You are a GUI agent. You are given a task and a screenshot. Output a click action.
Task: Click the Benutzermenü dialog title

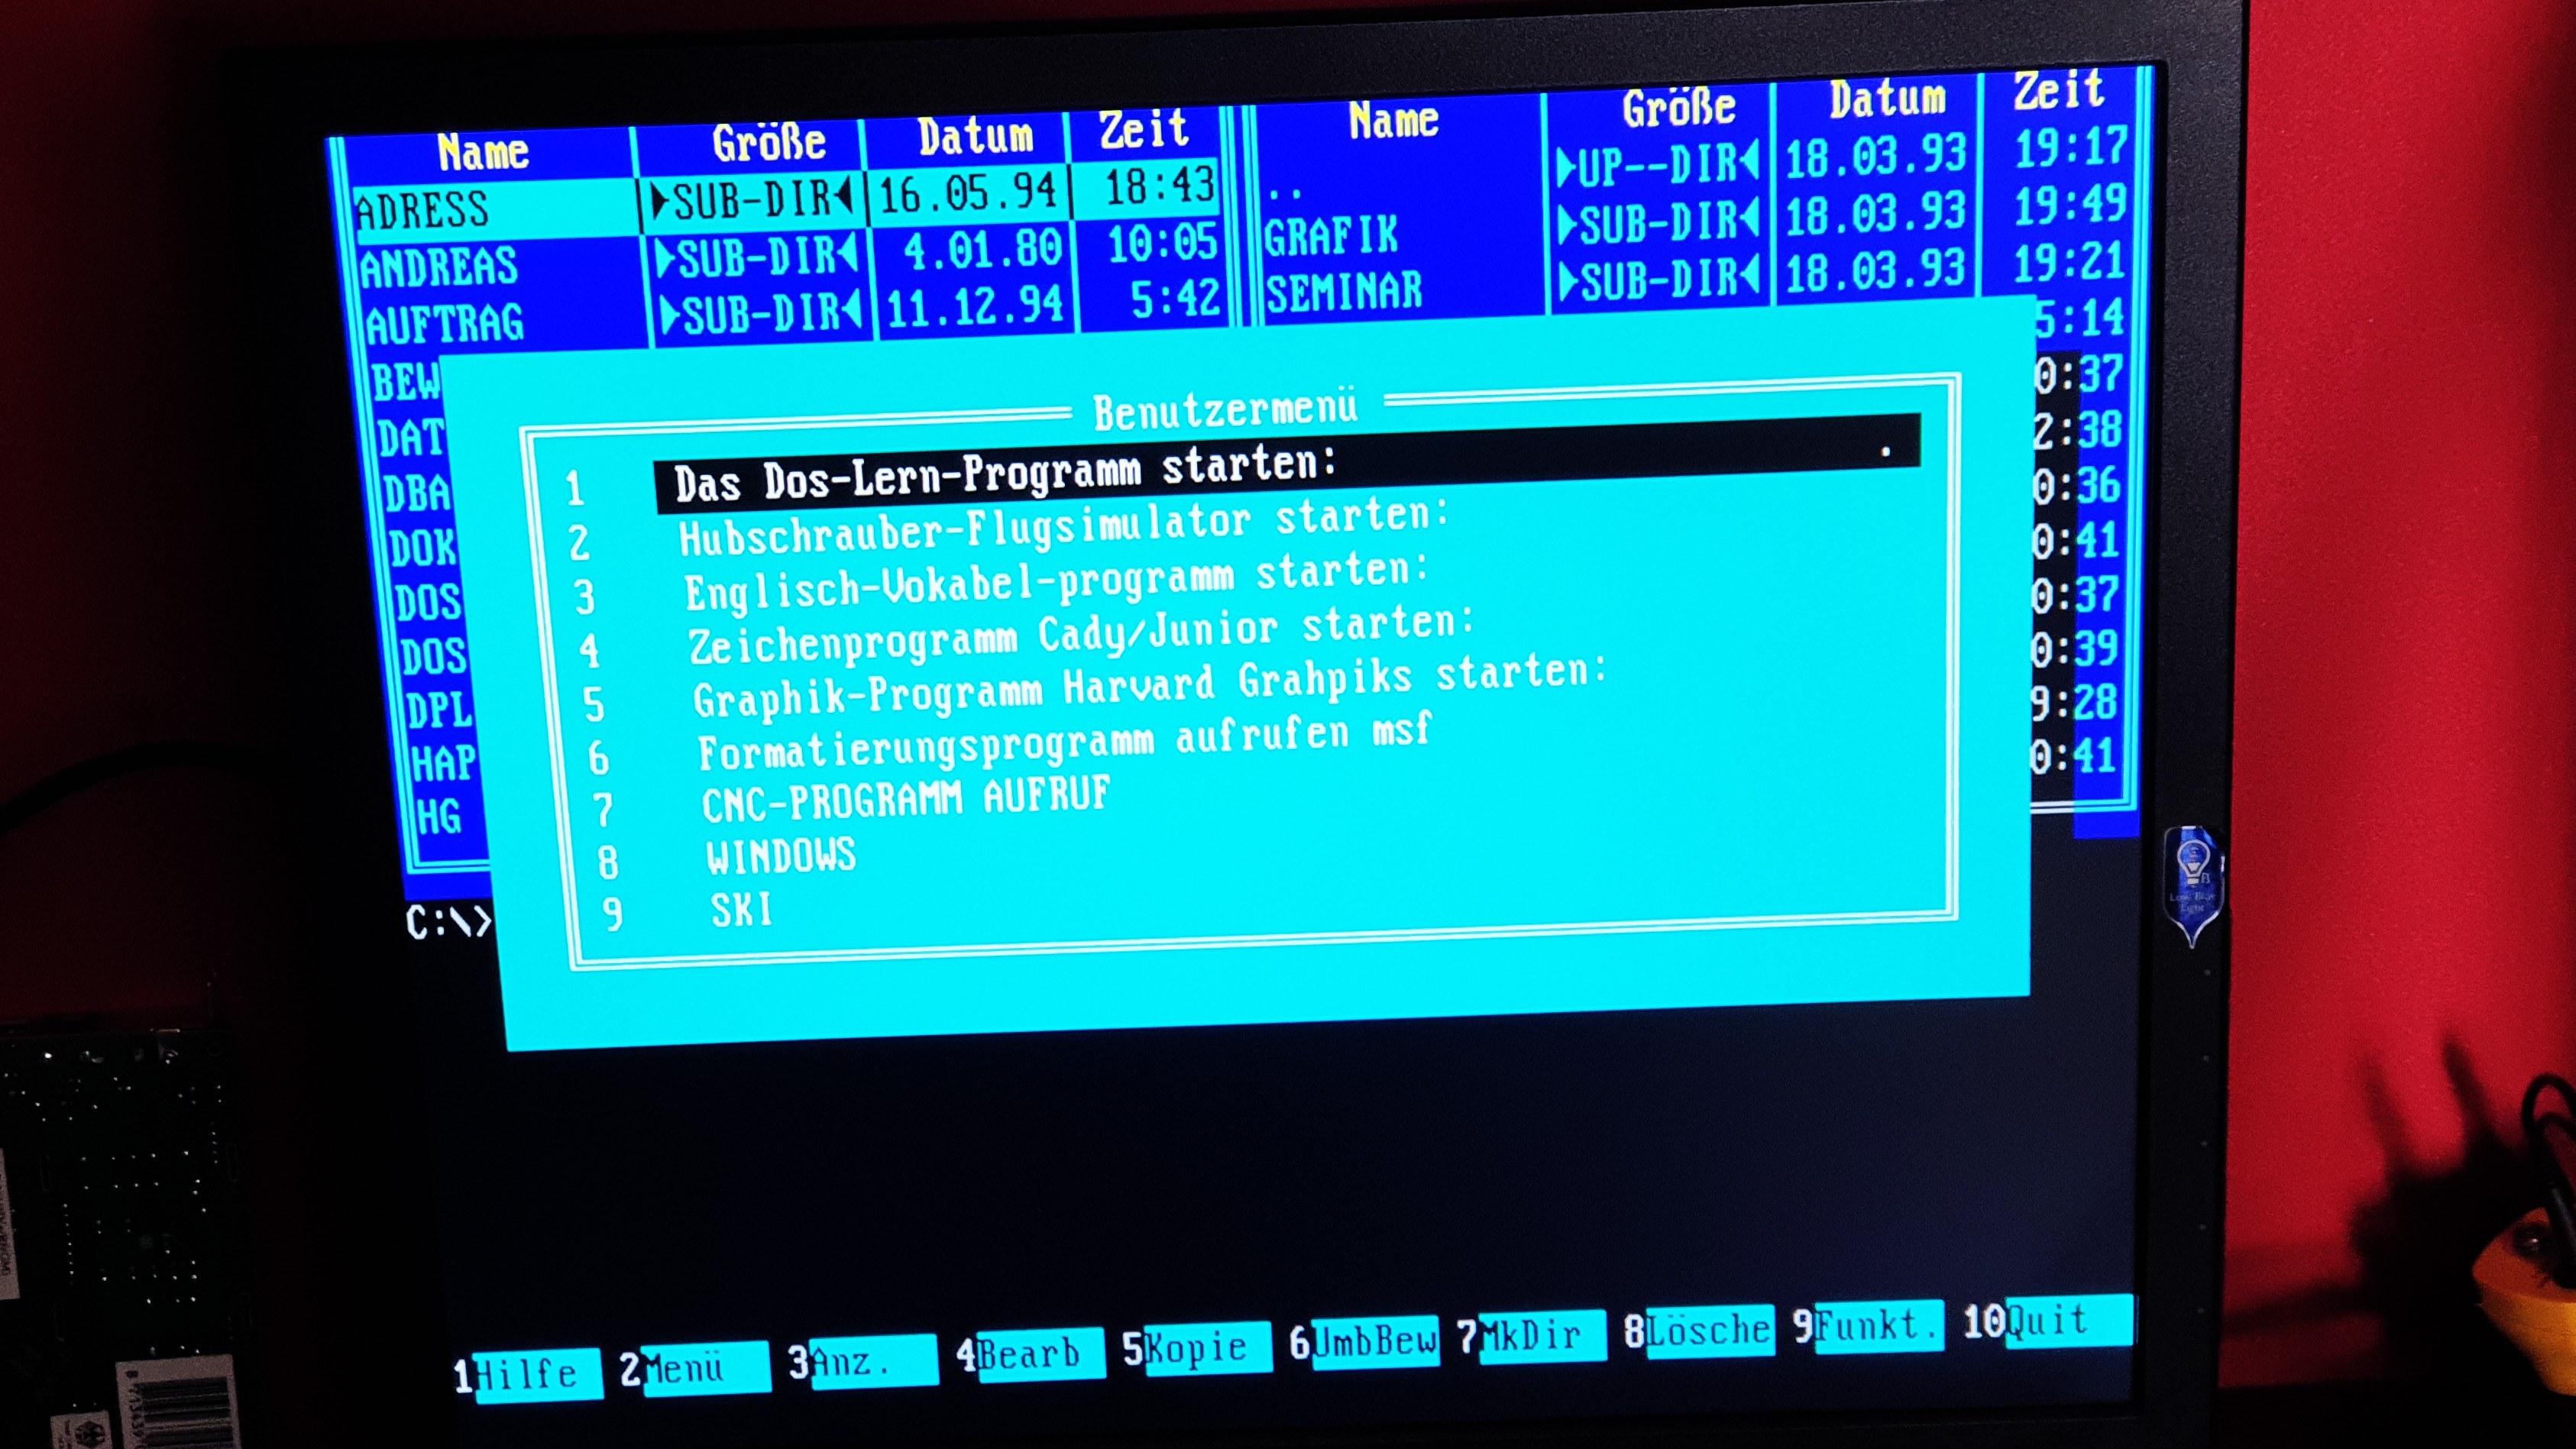coord(1226,410)
